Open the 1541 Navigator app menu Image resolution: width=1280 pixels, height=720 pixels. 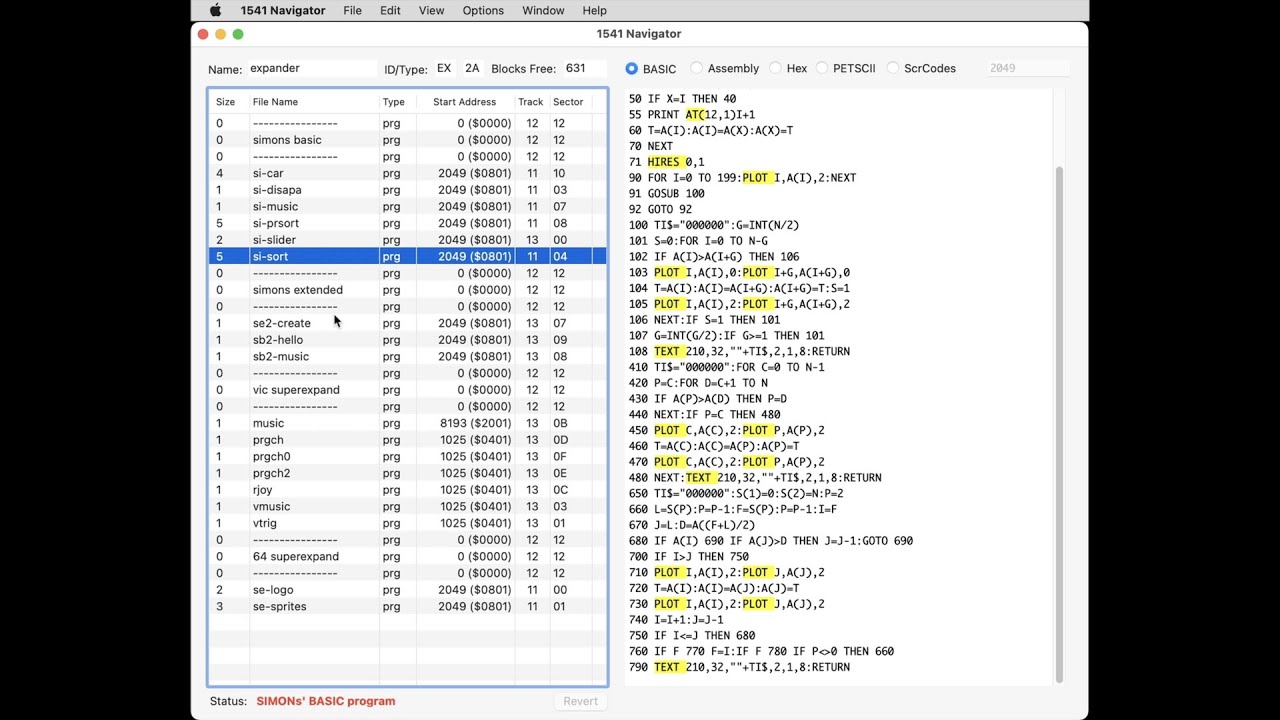[282, 10]
